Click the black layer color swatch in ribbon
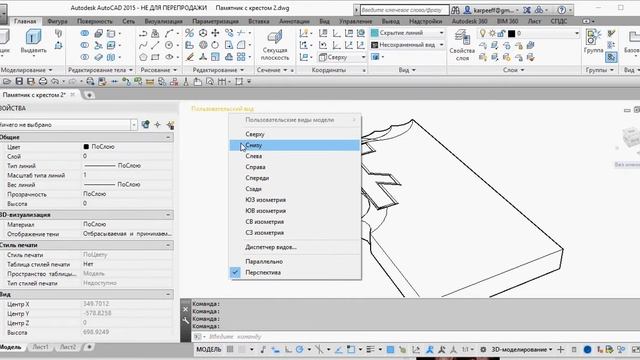 click(x=511, y=33)
